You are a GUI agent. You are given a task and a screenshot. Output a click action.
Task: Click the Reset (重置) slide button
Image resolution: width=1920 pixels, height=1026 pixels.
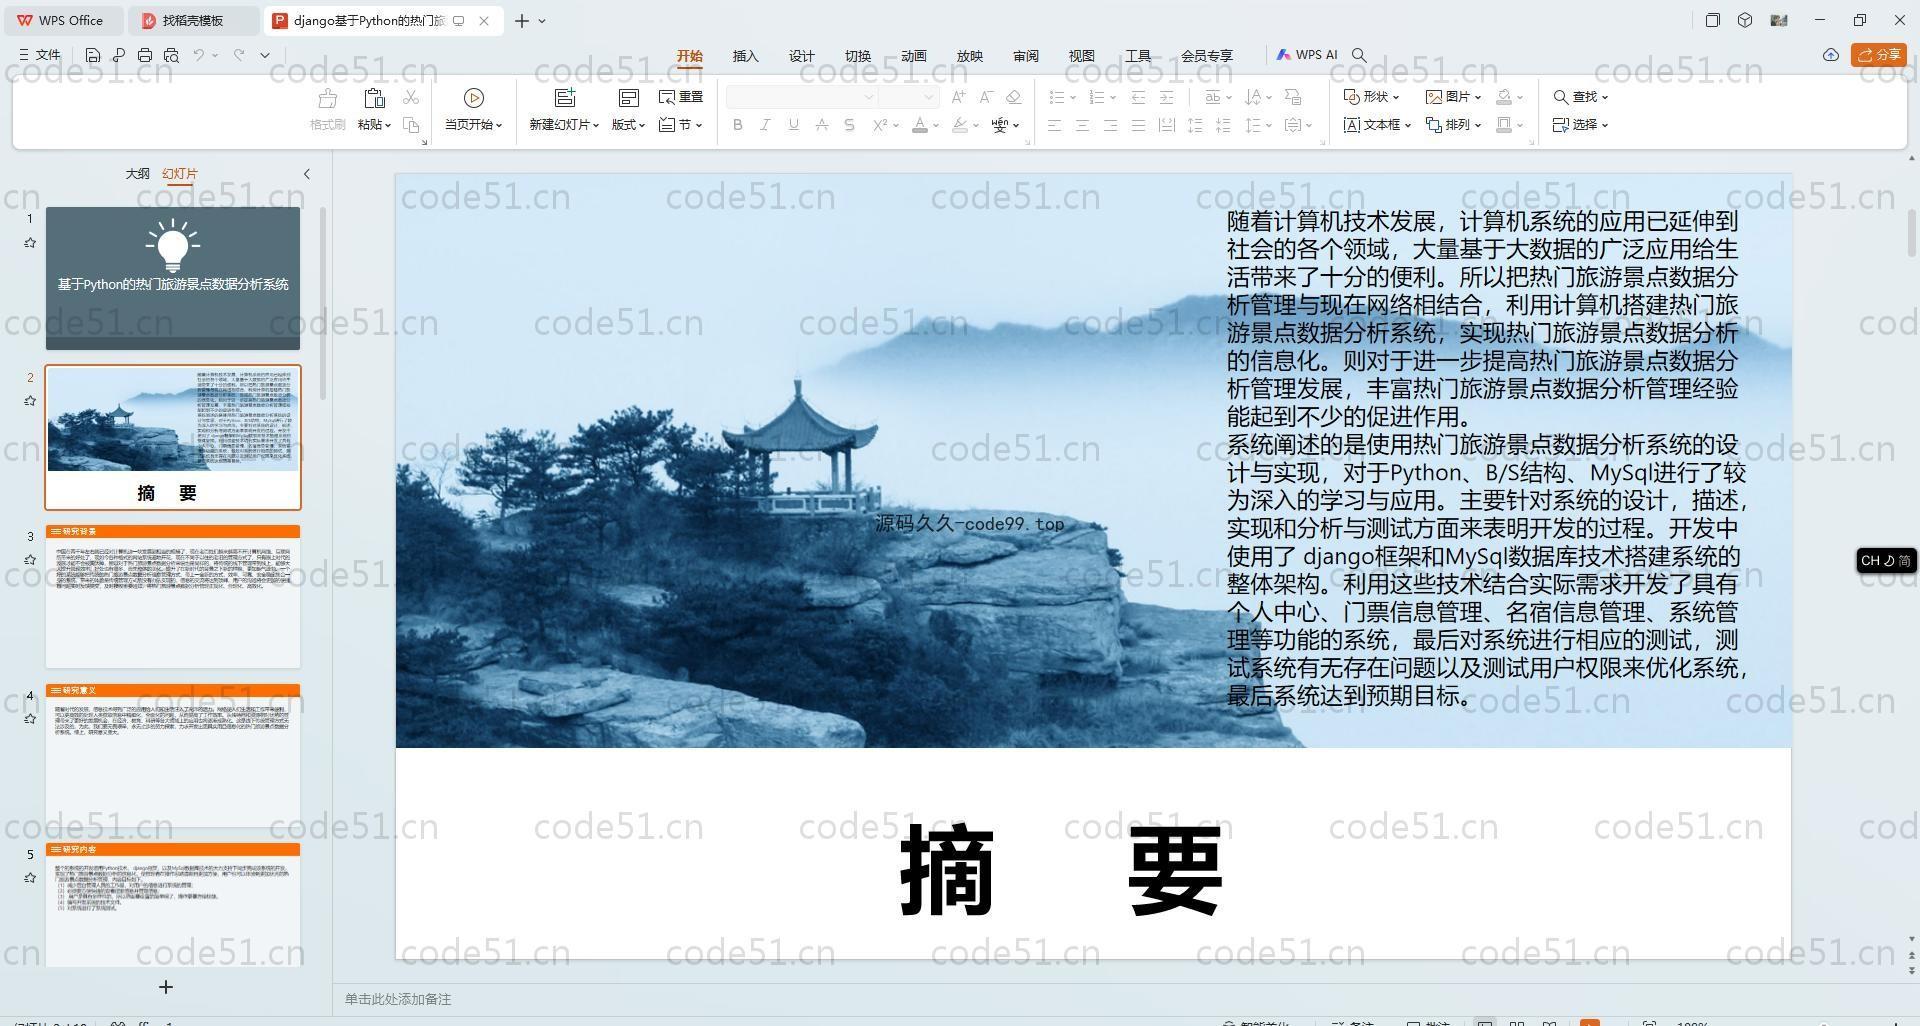coord(681,97)
